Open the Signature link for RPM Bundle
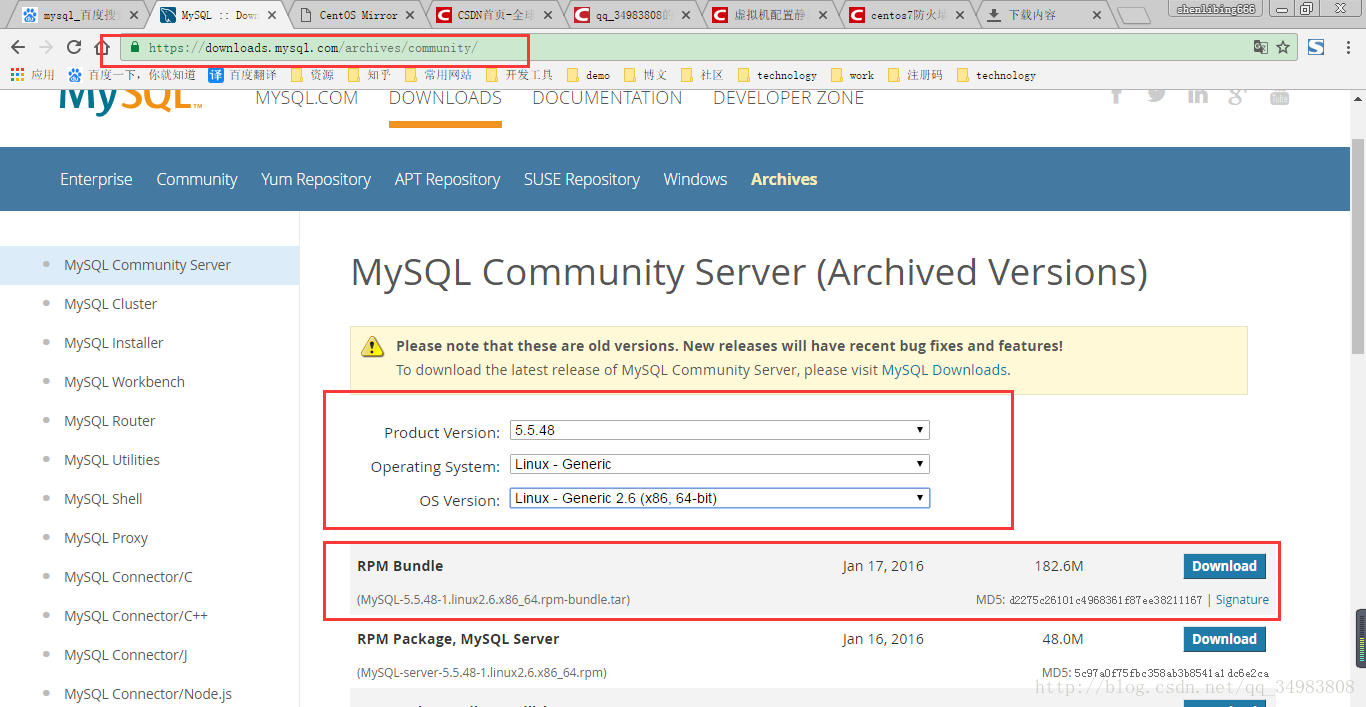The height and width of the screenshot is (707, 1366). tap(1242, 600)
